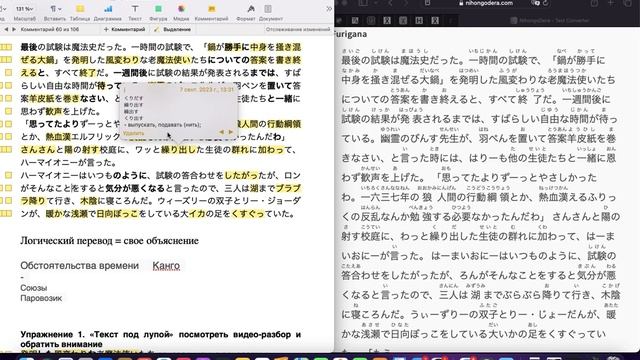Open a new tab with Safari's plus icon

[611, 3]
